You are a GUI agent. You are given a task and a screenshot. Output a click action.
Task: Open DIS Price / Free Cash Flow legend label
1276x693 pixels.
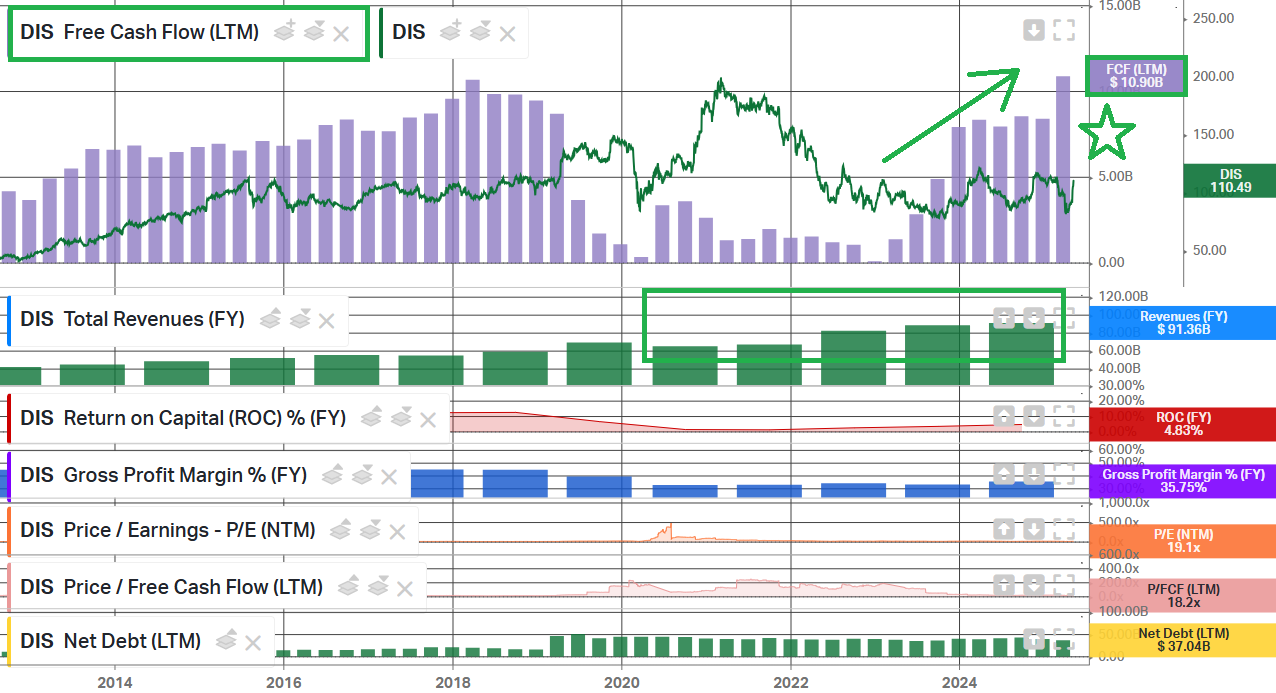[x=172, y=586]
